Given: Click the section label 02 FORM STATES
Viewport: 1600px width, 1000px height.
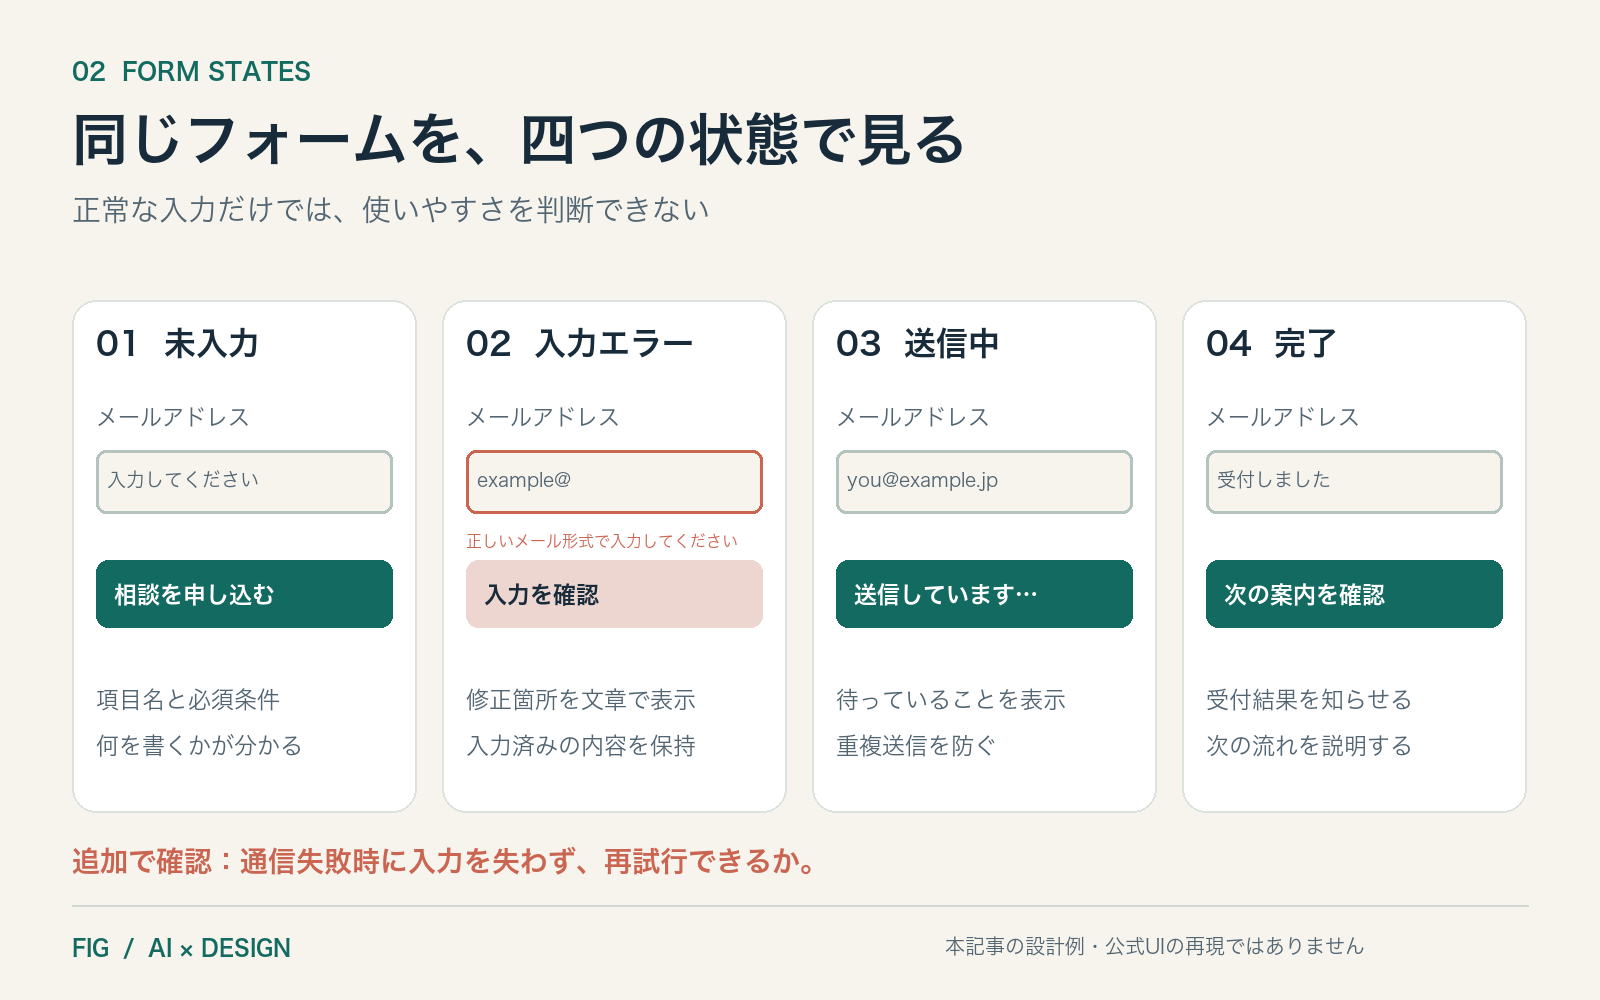Looking at the screenshot, I should click(x=191, y=72).
